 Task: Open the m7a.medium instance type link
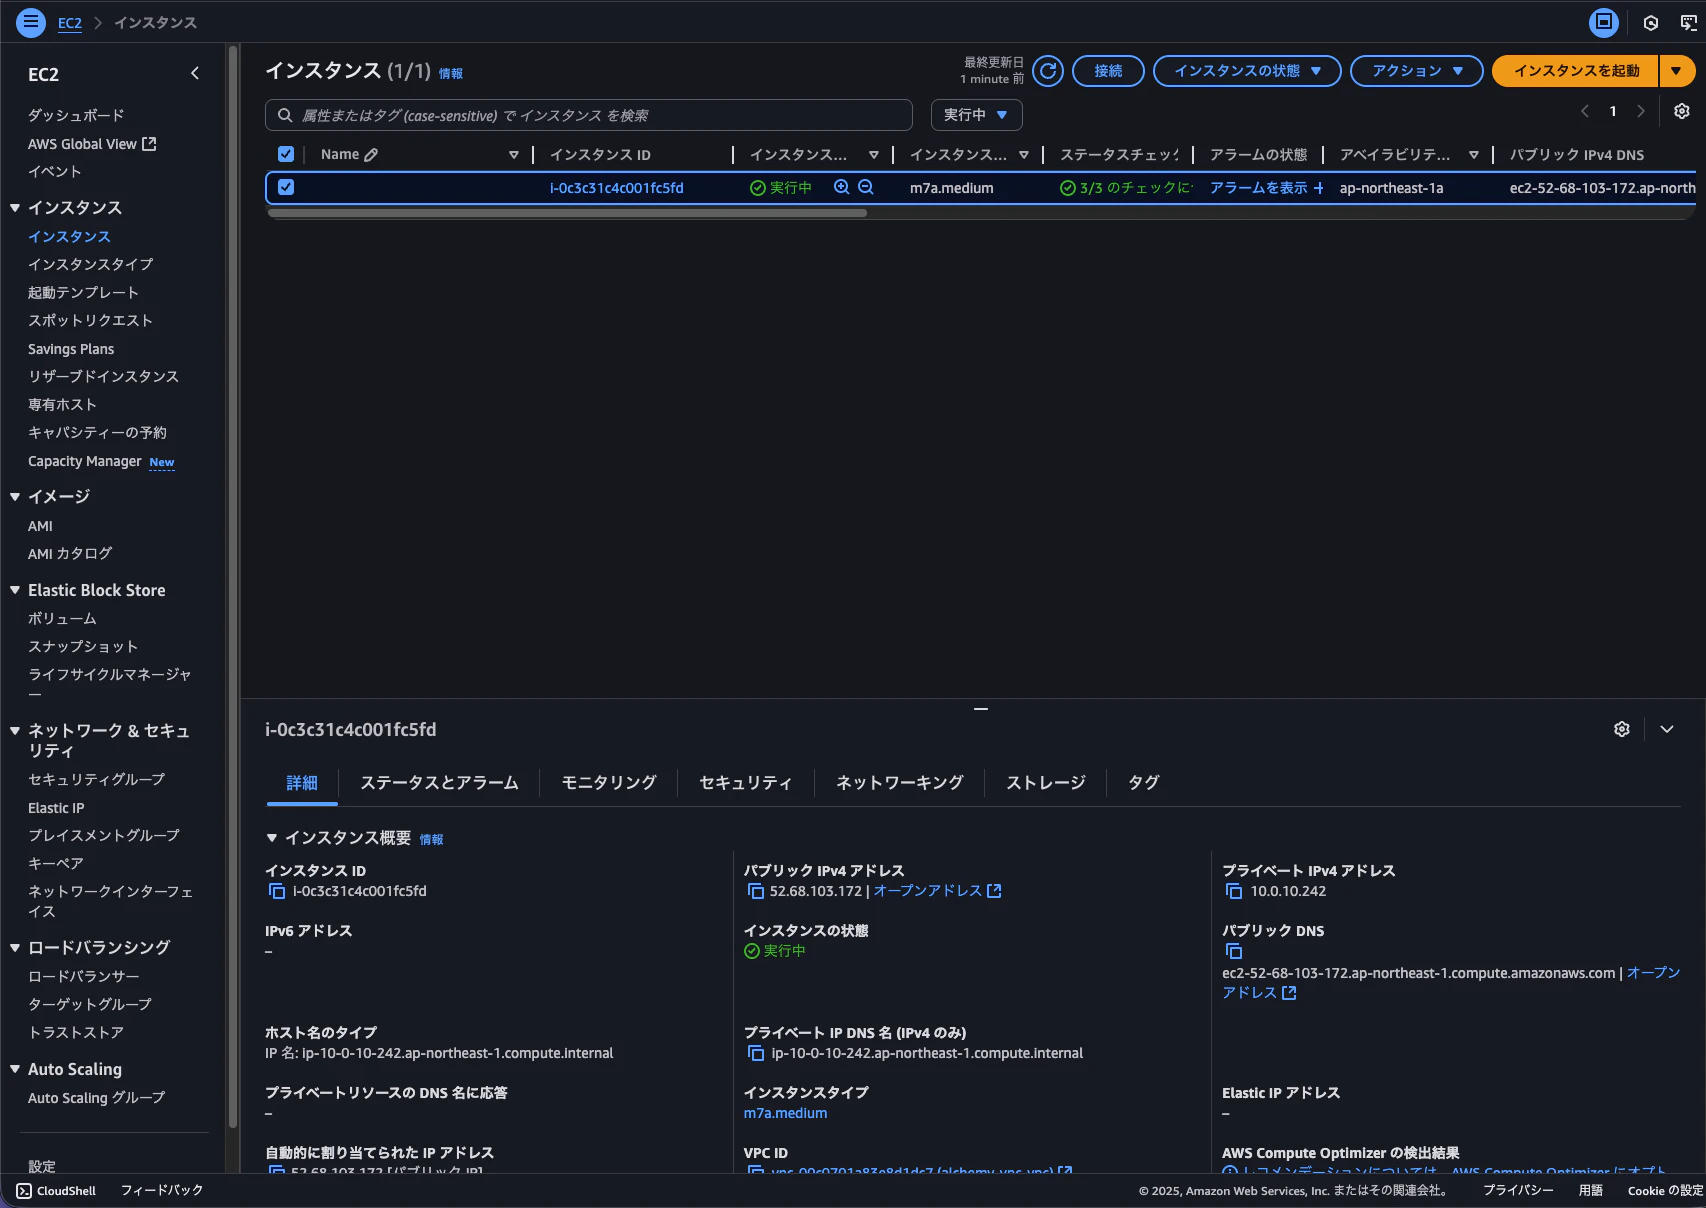pyautogui.click(x=785, y=1113)
